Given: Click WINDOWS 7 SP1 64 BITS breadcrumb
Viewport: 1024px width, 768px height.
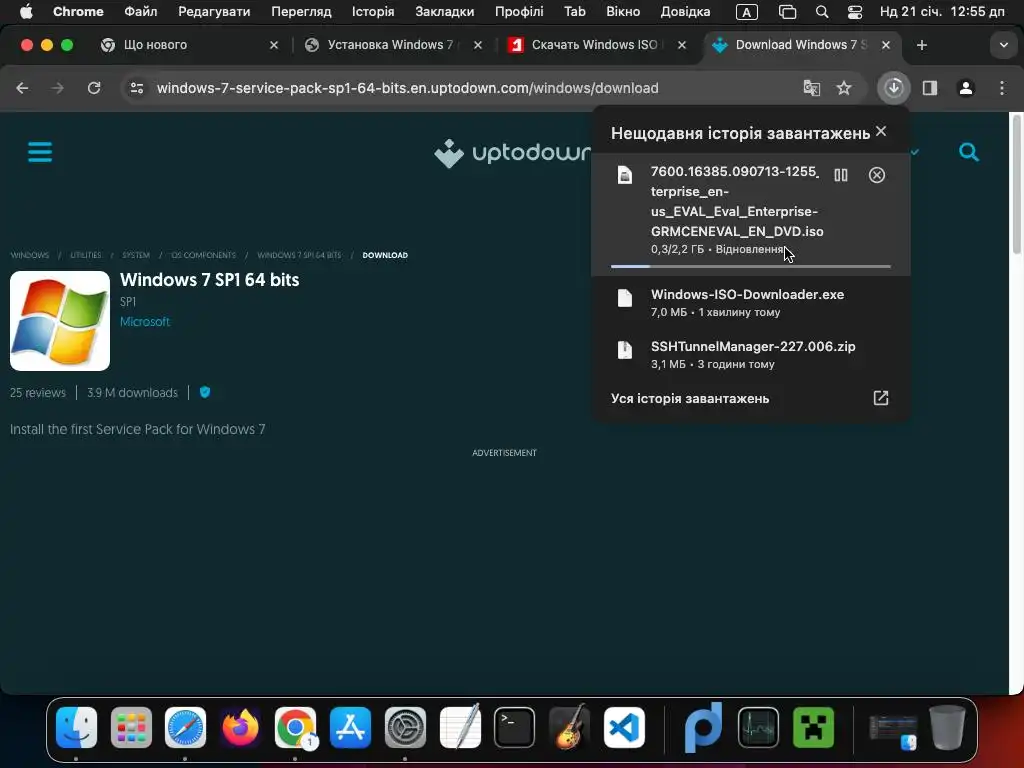Looking at the screenshot, I should tap(299, 255).
